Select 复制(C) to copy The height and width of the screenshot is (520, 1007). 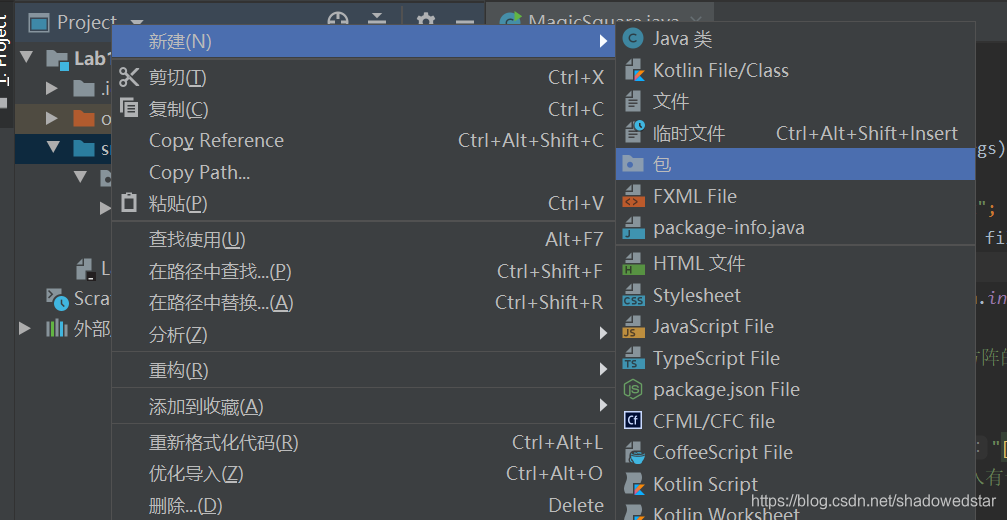pos(363,109)
